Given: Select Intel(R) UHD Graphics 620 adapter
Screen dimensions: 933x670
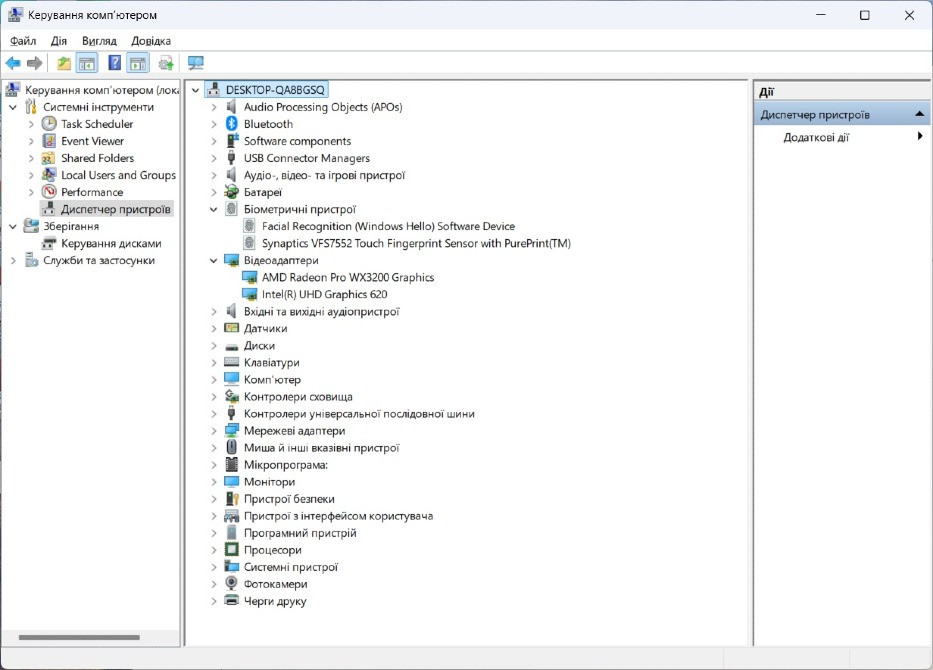Looking at the screenshot, I should point(324,294).
